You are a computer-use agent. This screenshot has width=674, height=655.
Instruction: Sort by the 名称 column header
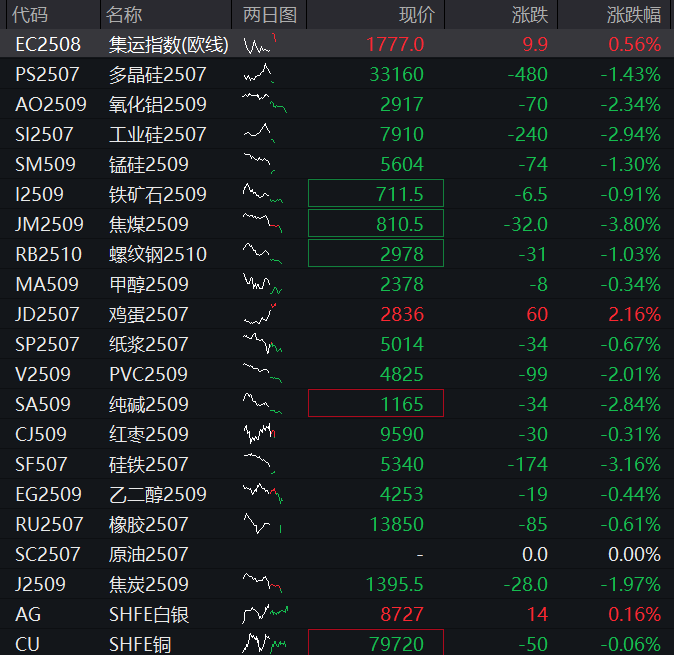(x=124, y=15)
